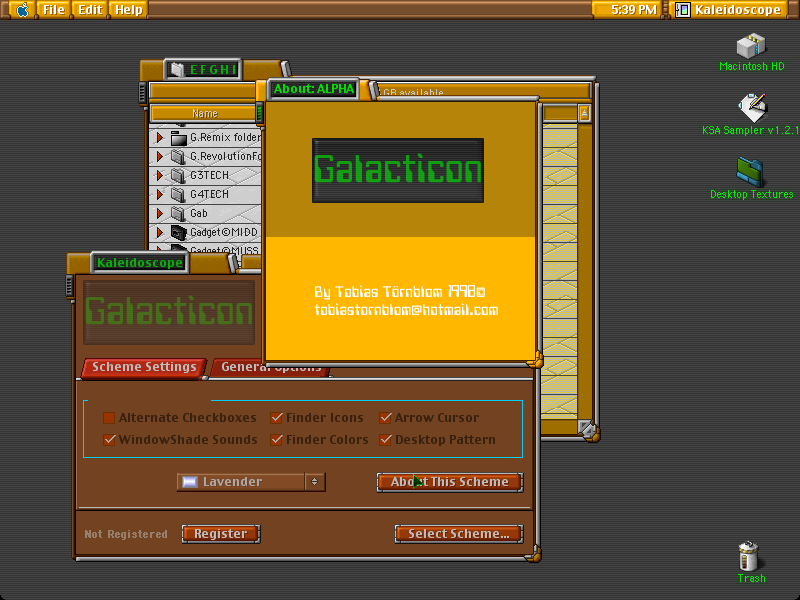Click the Kaleidoscope window title tab
The width and height of the screenshot is (800, 600).
(x=140, y=263)
